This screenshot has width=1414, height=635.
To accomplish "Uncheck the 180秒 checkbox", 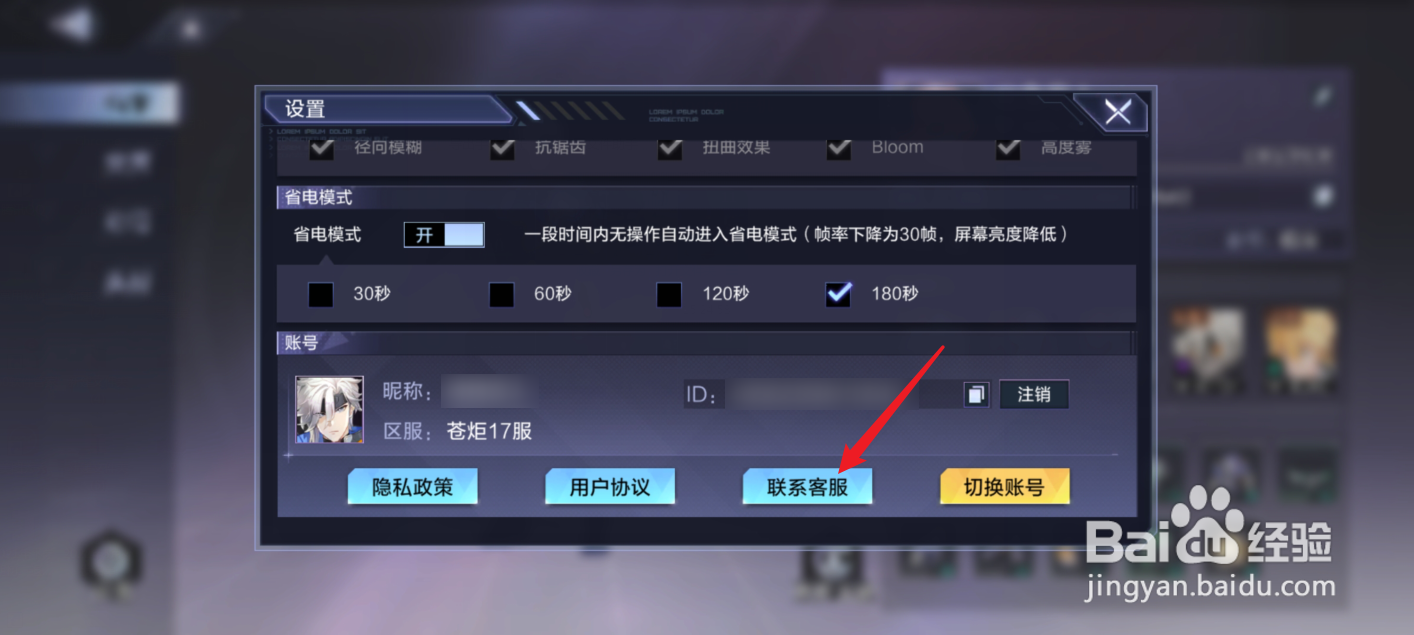I will 838,294.
